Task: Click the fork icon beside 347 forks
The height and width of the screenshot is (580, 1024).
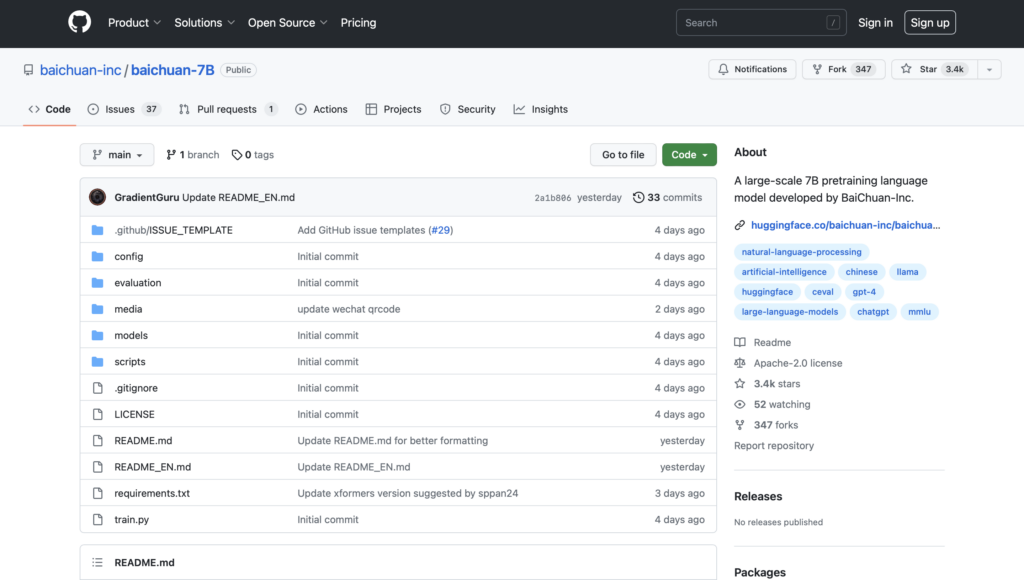Action: click(x=739, y=425)
